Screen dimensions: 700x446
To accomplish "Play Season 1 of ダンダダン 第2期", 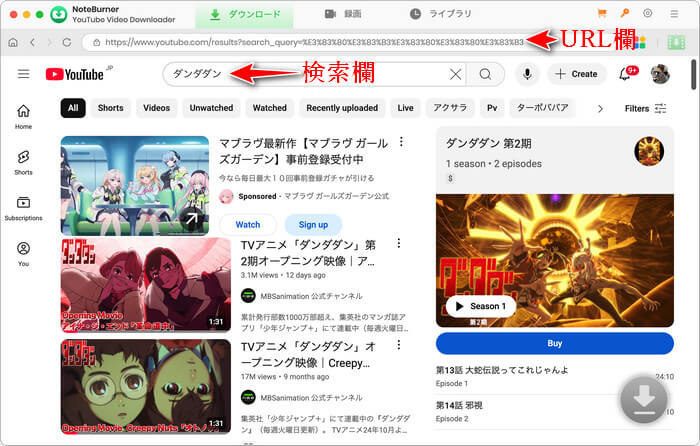I will 481,306.
